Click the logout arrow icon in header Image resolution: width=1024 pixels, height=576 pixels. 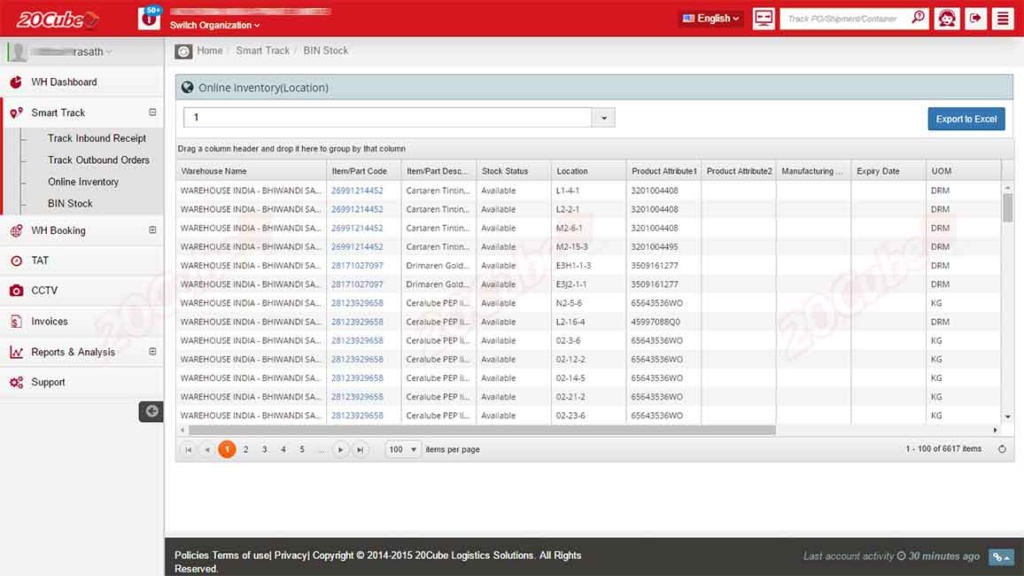975,19
